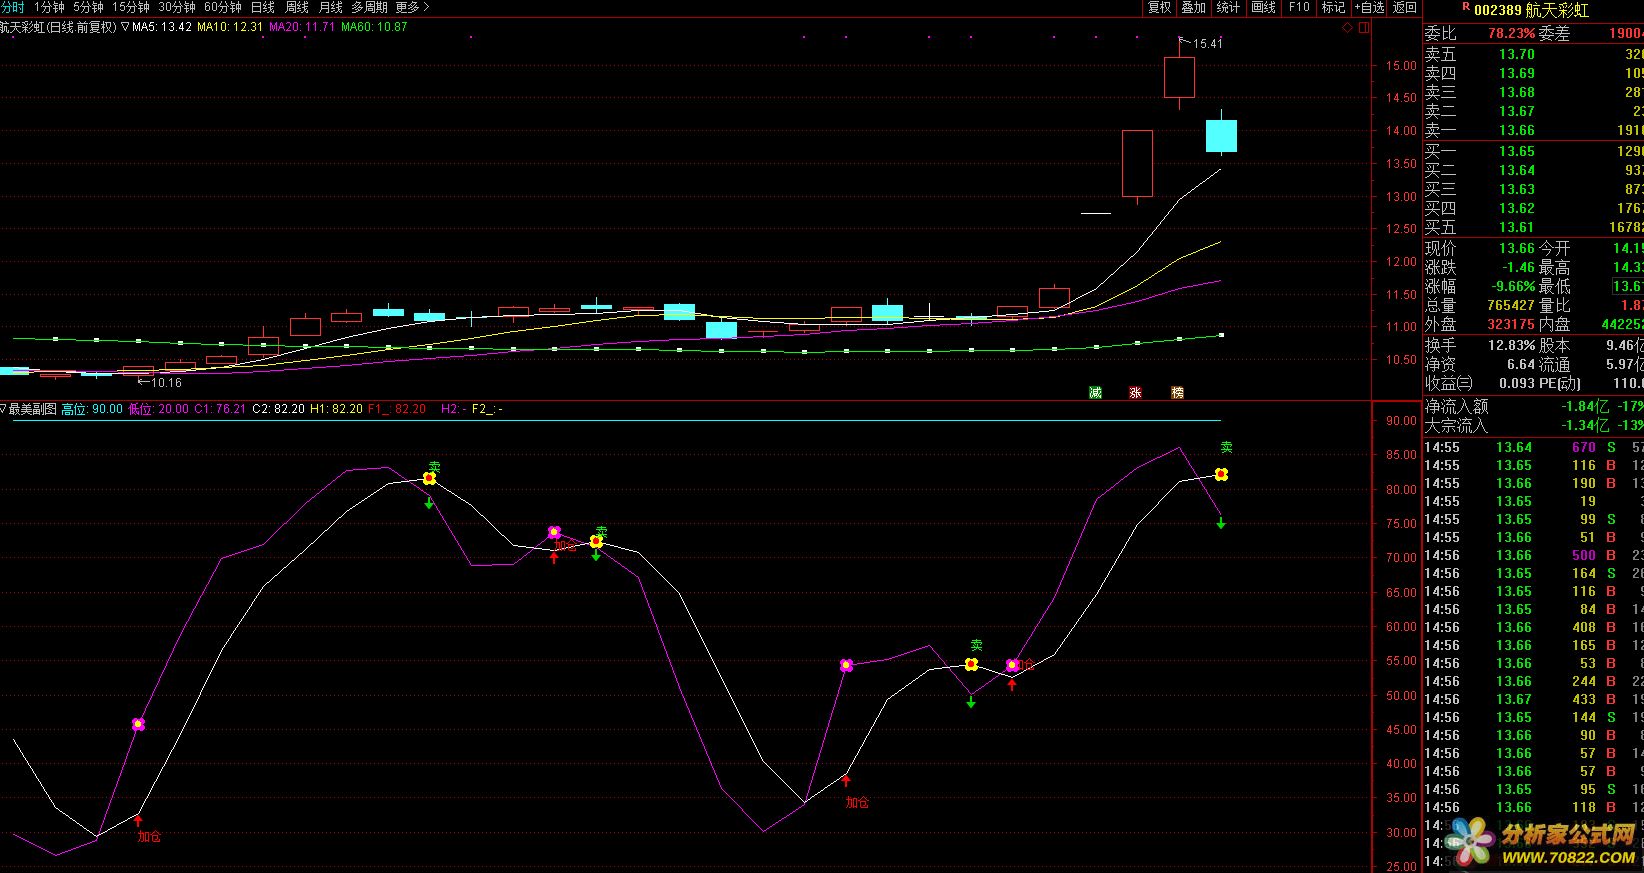Click the 002389 航天彩虹 stock title
Image resolution: width=1644 pixels, height=873 pixels.
(1531, 10)
